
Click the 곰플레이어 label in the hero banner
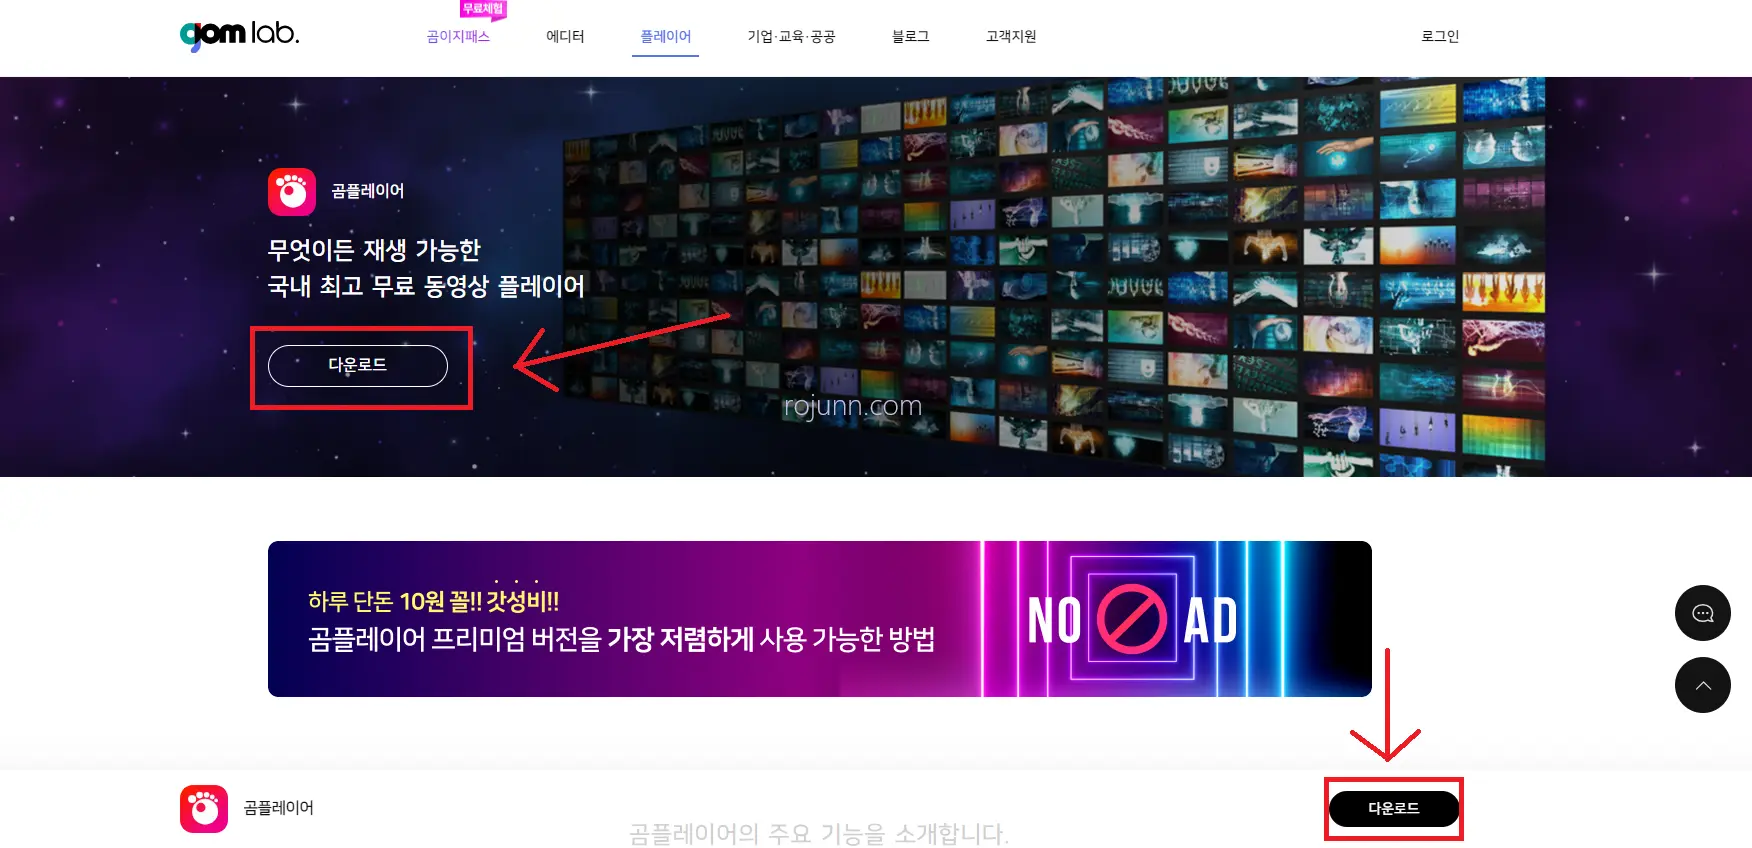click(368, 191)
